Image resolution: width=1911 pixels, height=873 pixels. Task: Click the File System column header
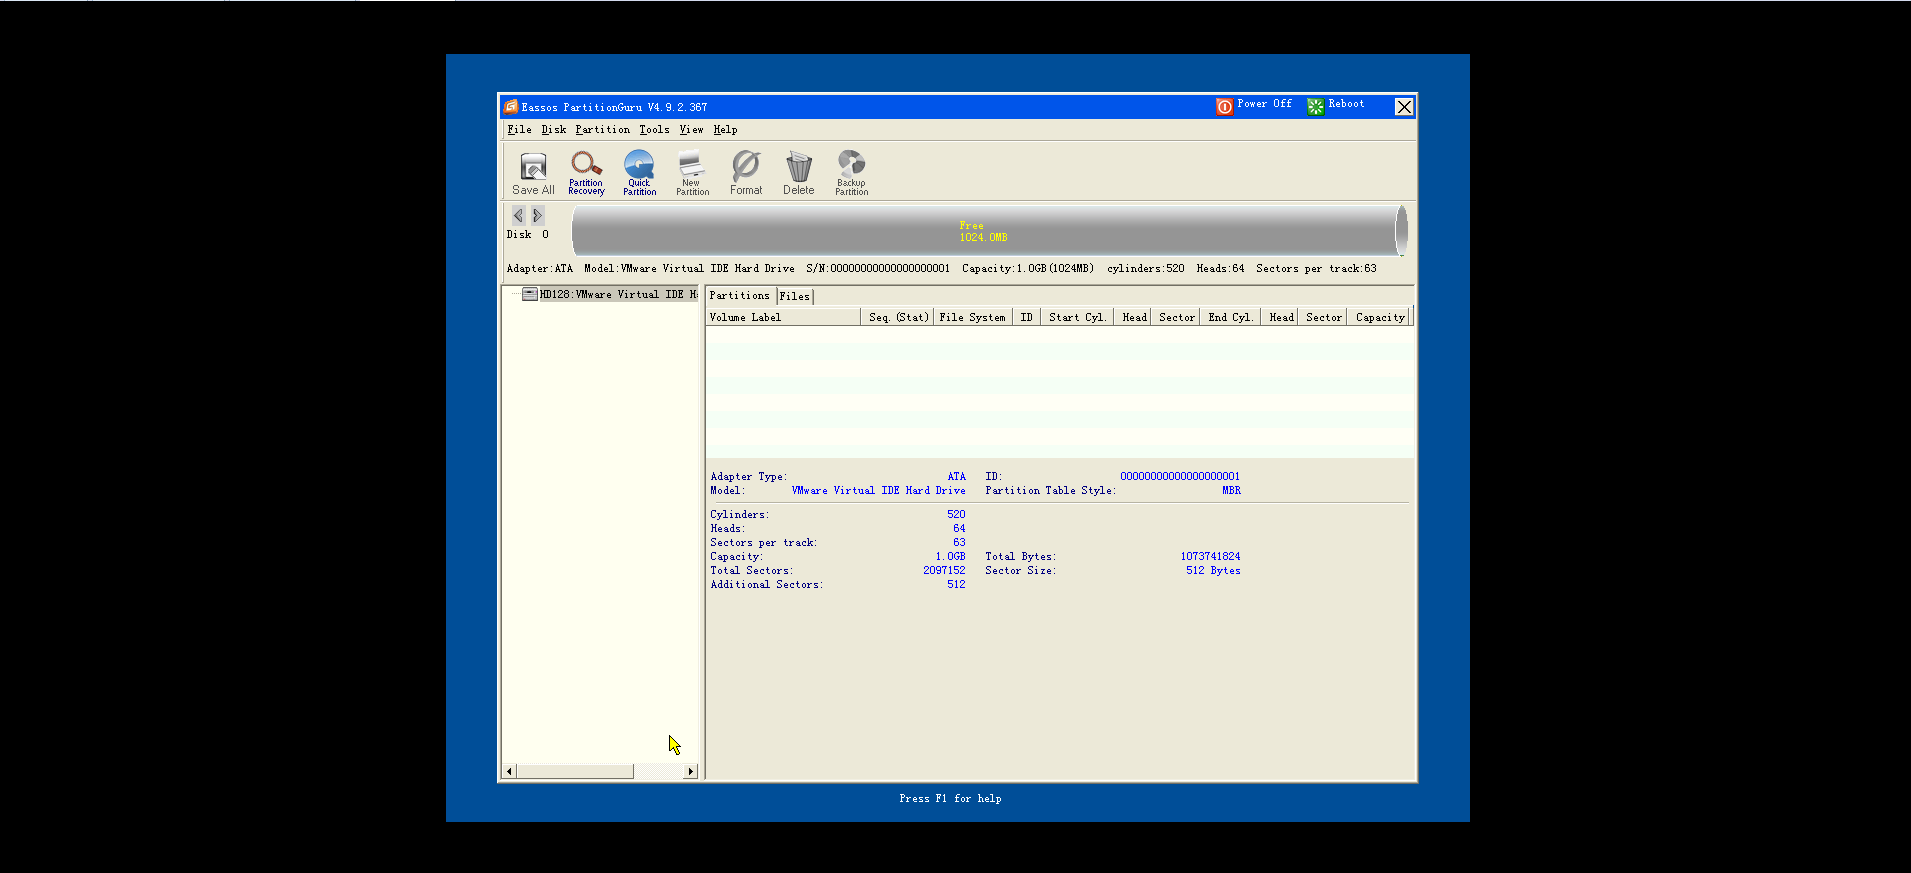(x=972, y=317)
